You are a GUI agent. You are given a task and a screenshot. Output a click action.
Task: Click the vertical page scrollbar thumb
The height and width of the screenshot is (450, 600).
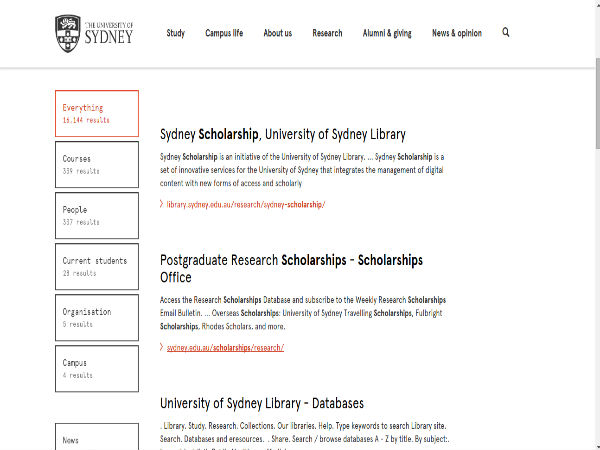(598, 103)
